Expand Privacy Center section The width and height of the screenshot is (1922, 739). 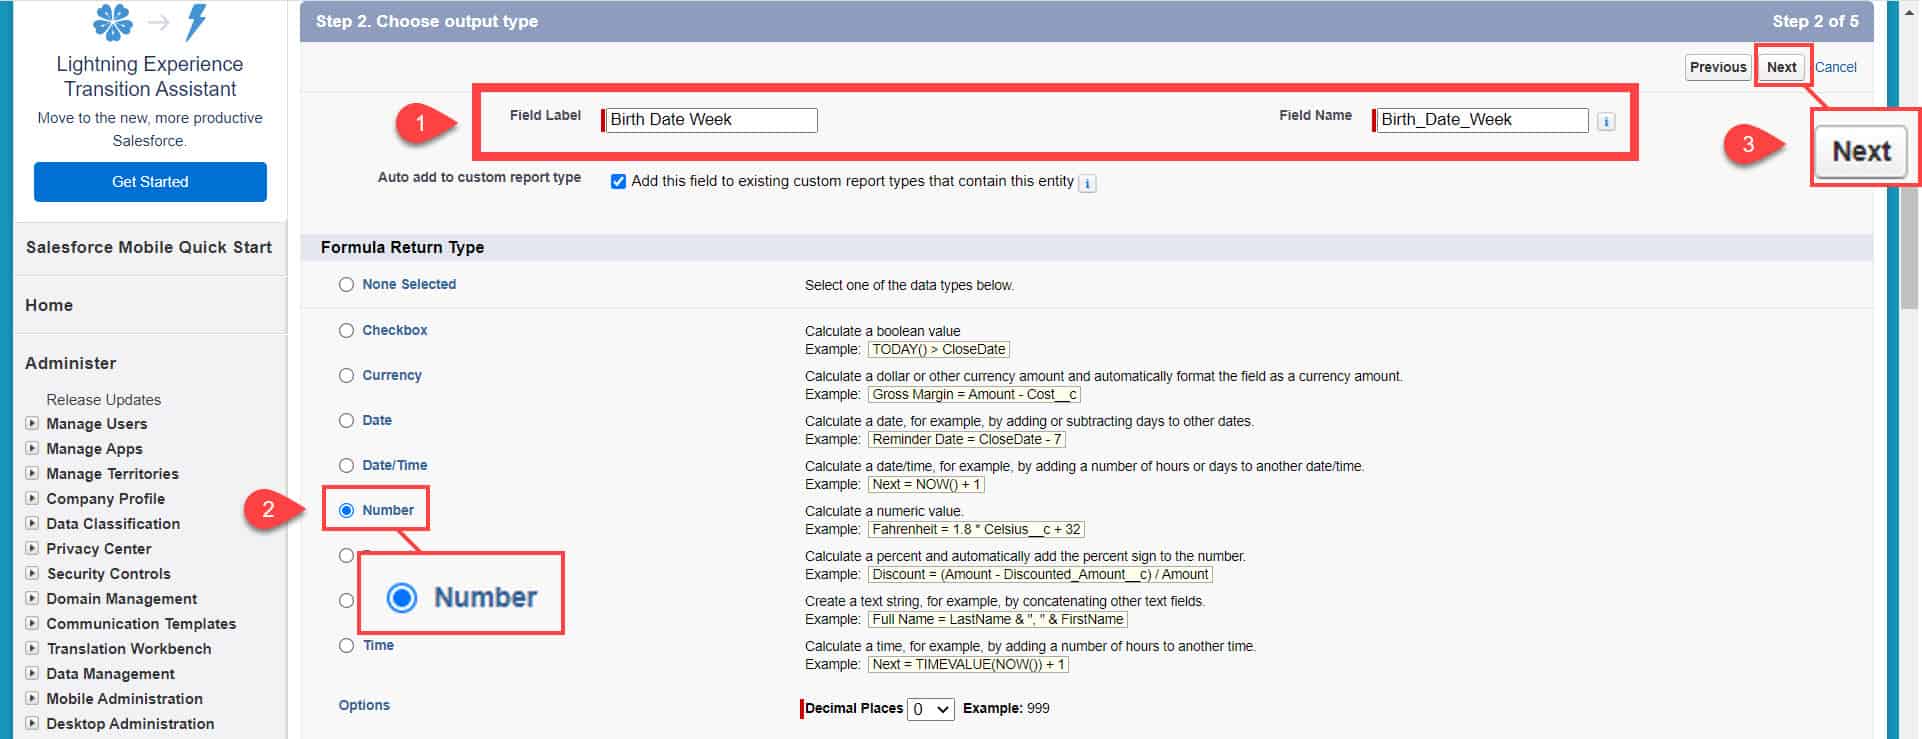point(32,549)
